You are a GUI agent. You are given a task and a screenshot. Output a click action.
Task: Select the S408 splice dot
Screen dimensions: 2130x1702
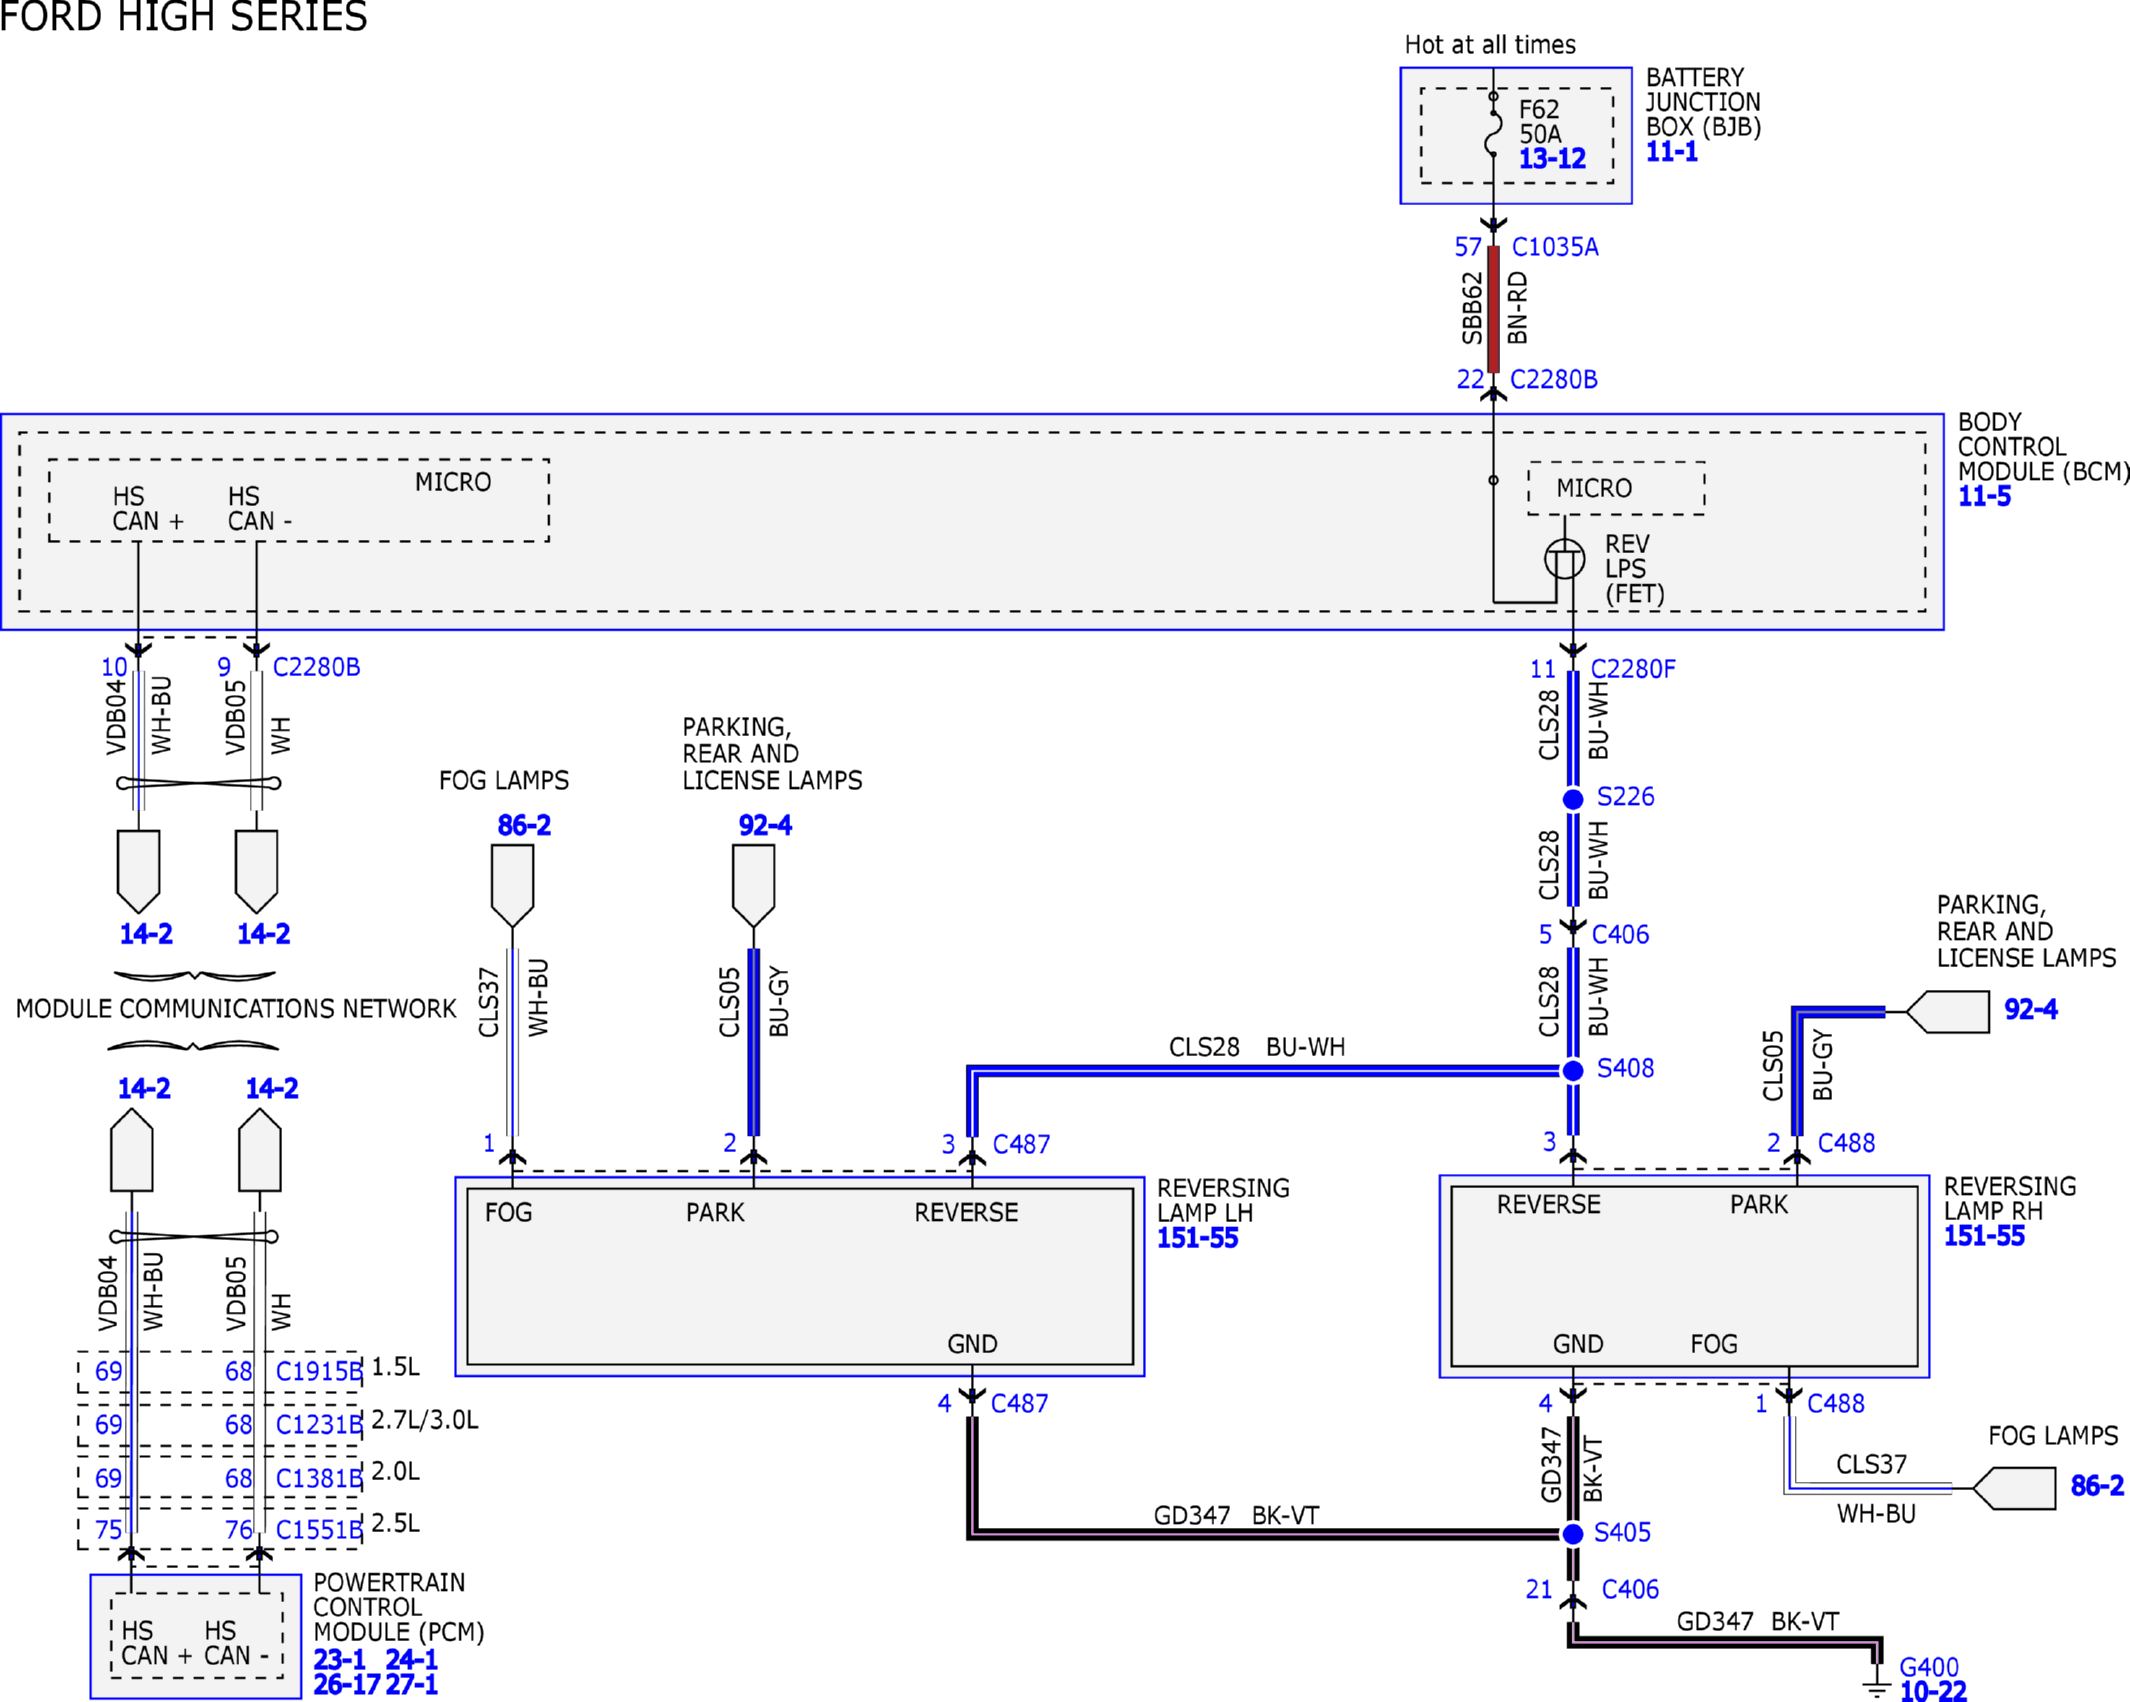click(1573, 1071)
